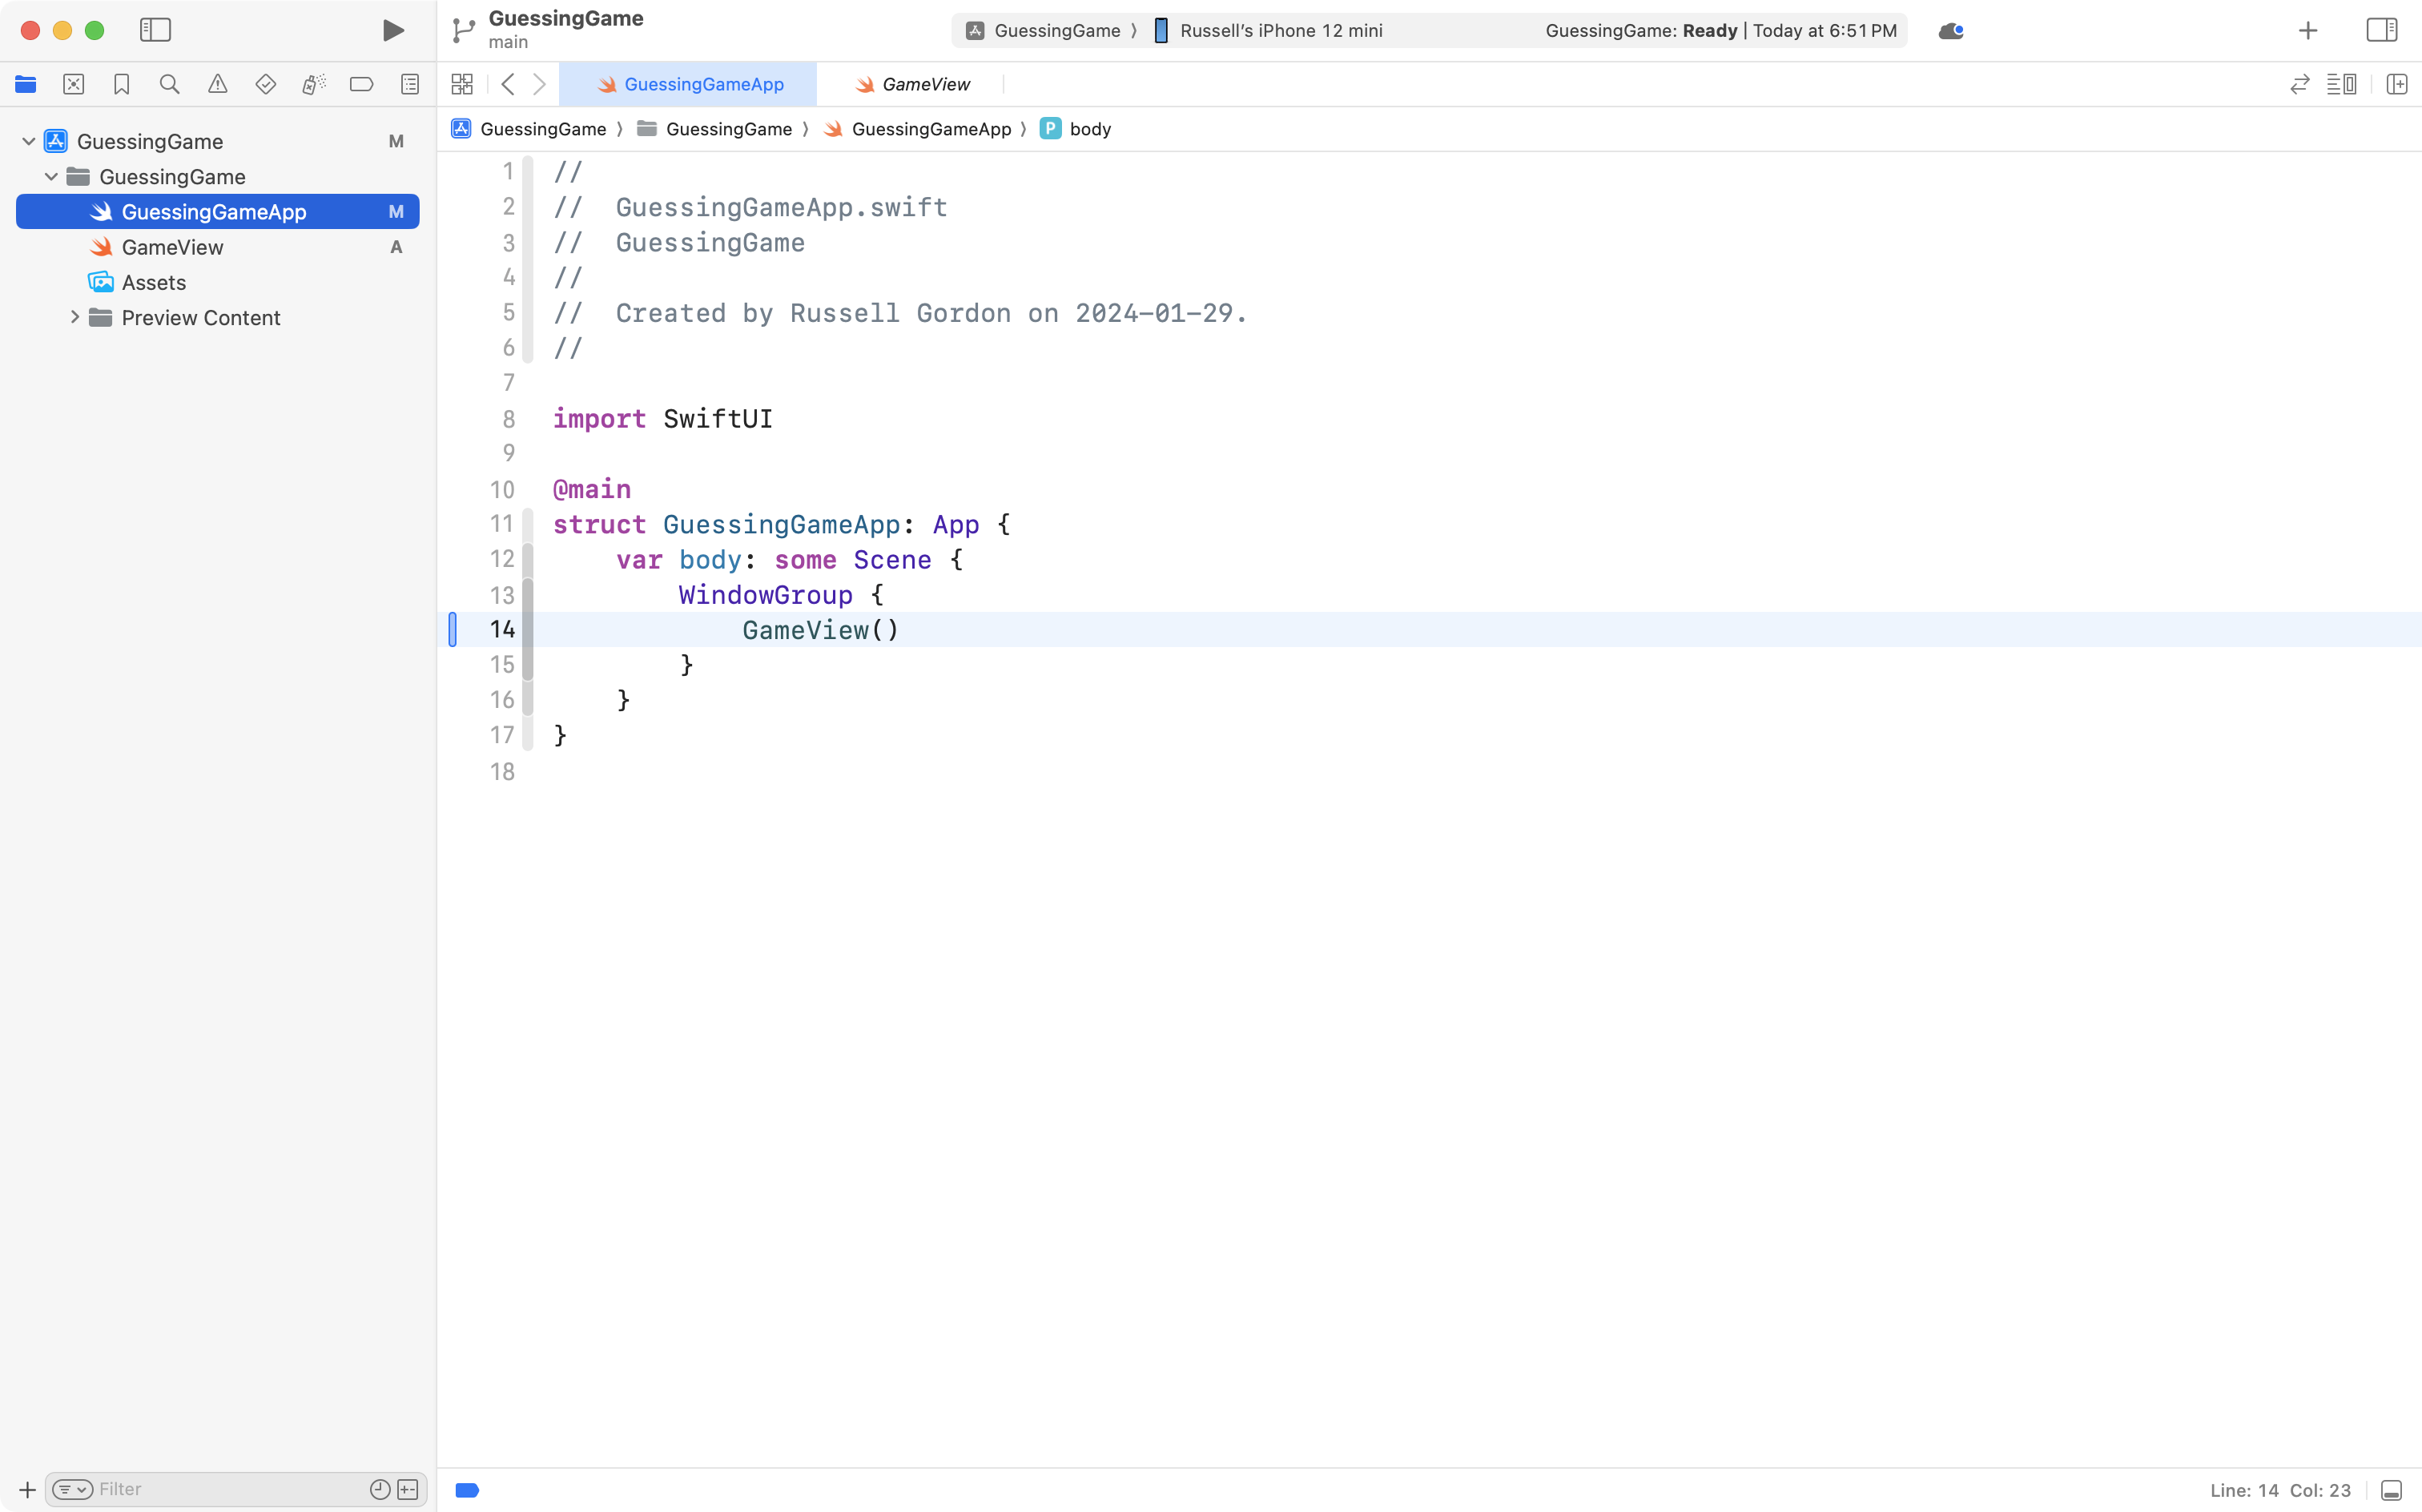Open the Test navigator checkmark icon
2422x1512 pixels.
click(x=266, y=84)
